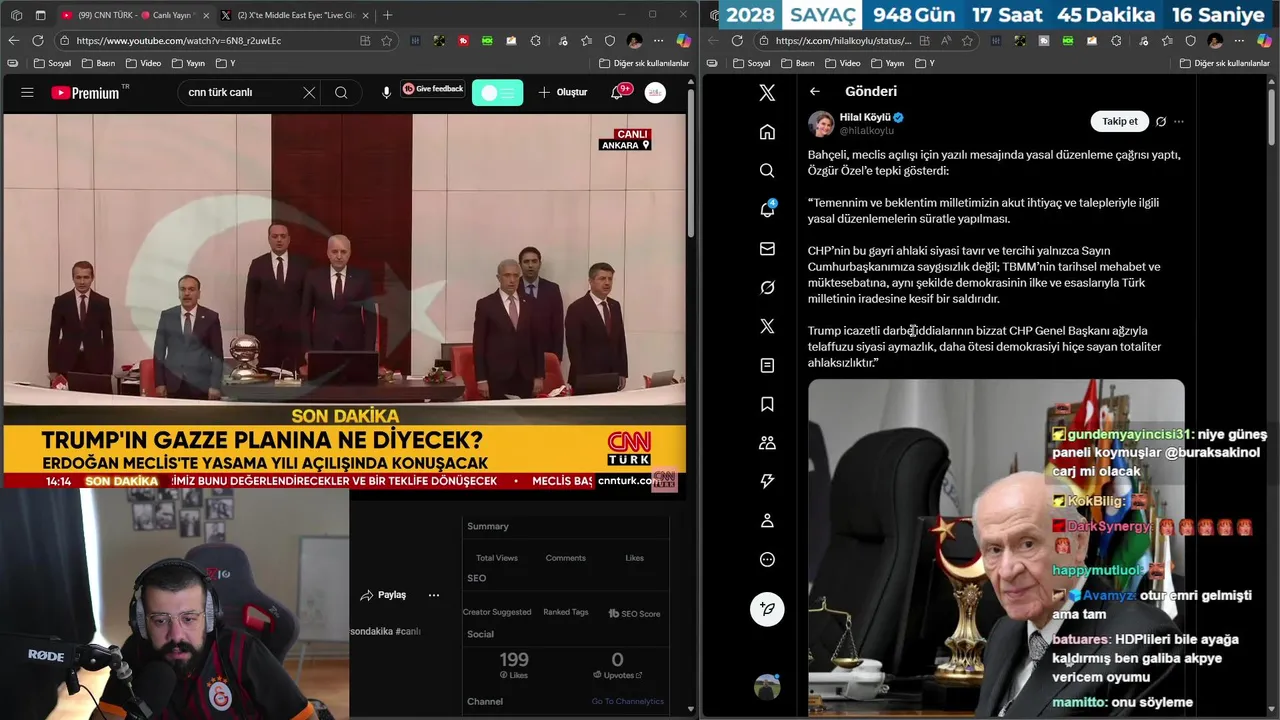
Task: Open Sosyal bookmark folder in left browser
Action: 52,63
